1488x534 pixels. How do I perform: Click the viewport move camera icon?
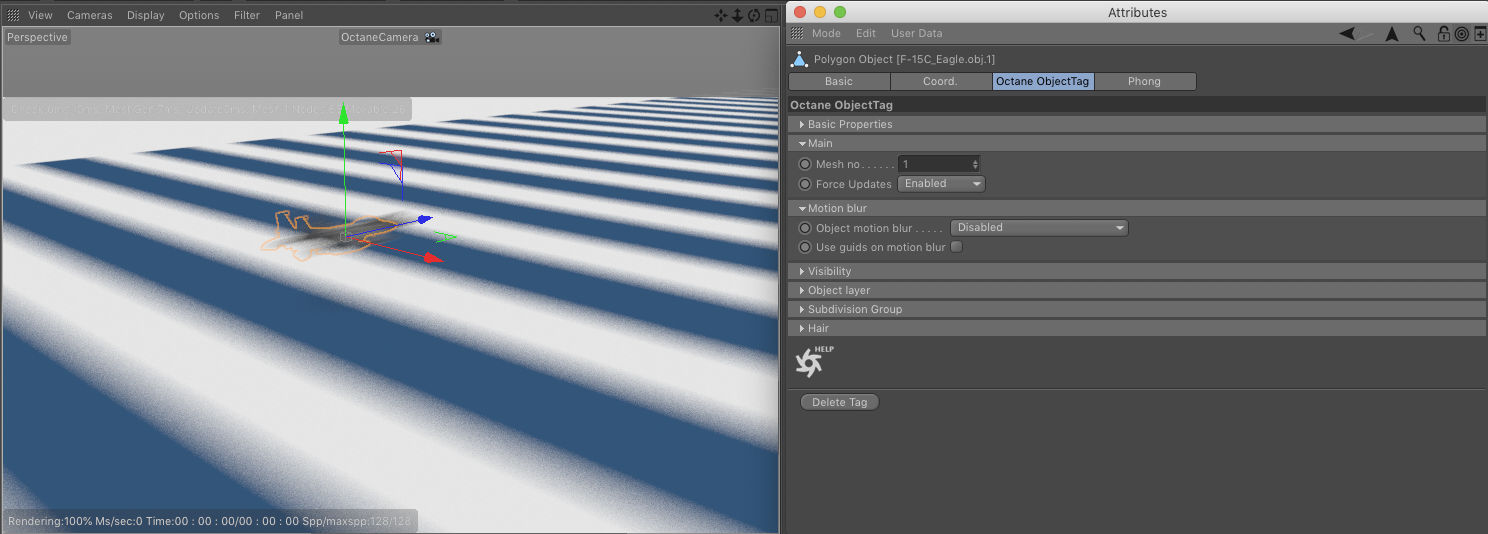point(722,15)
